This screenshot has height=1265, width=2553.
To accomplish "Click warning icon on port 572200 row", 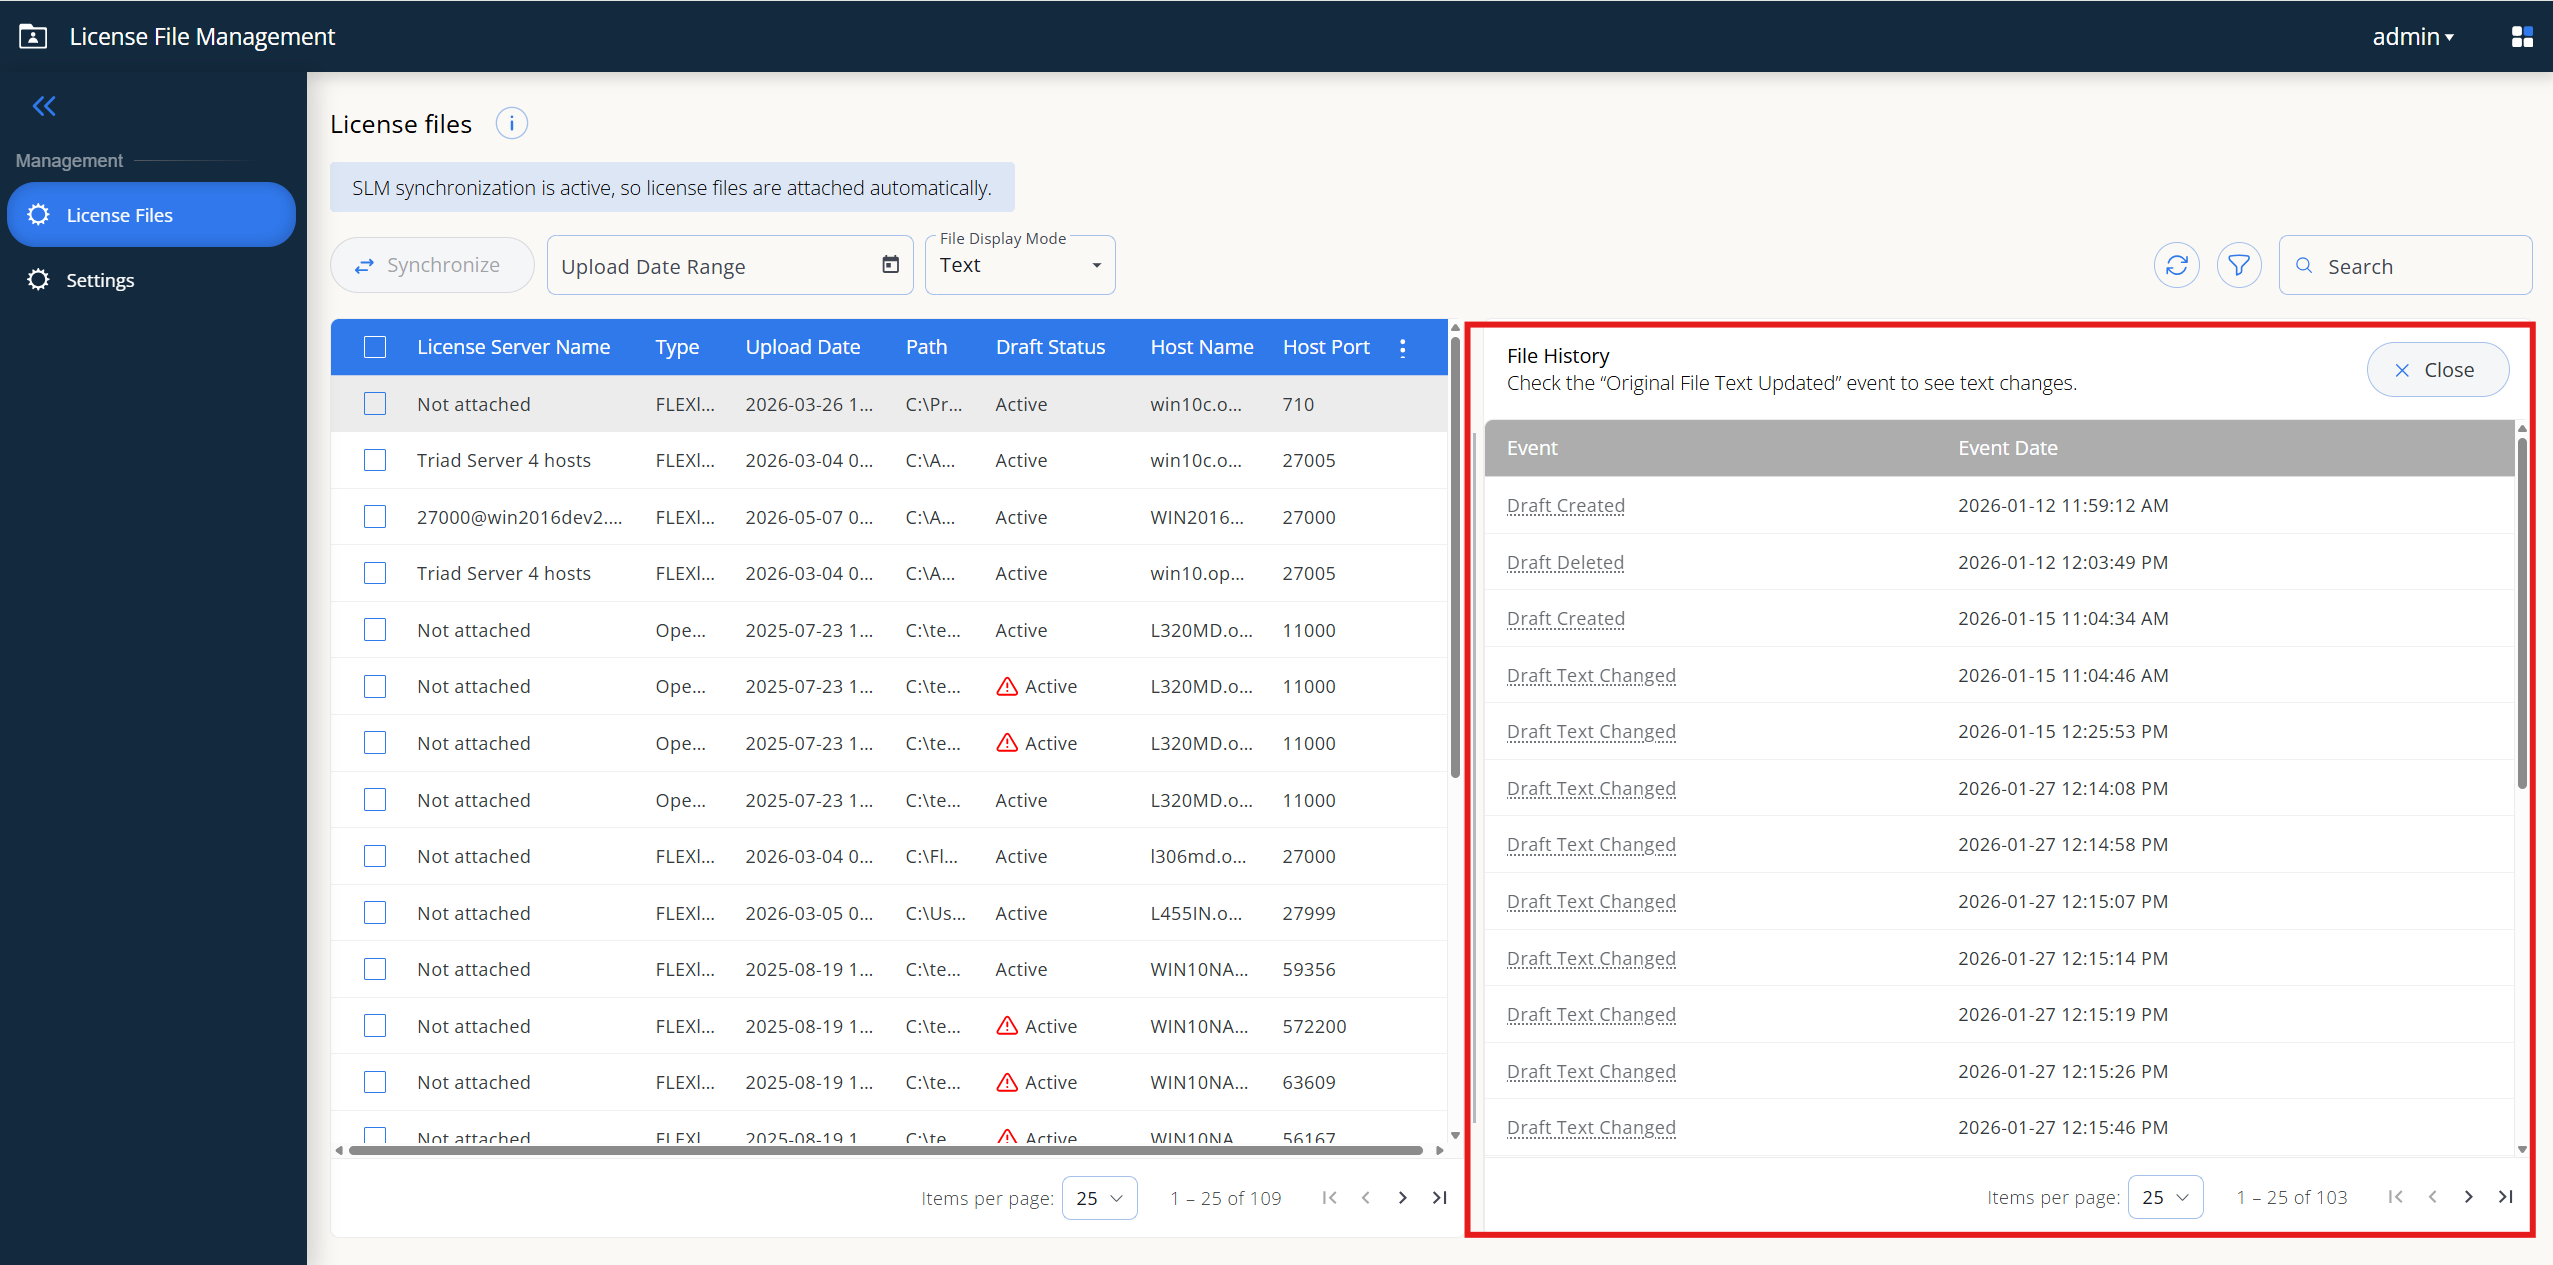I will tap(1007, 1026).
